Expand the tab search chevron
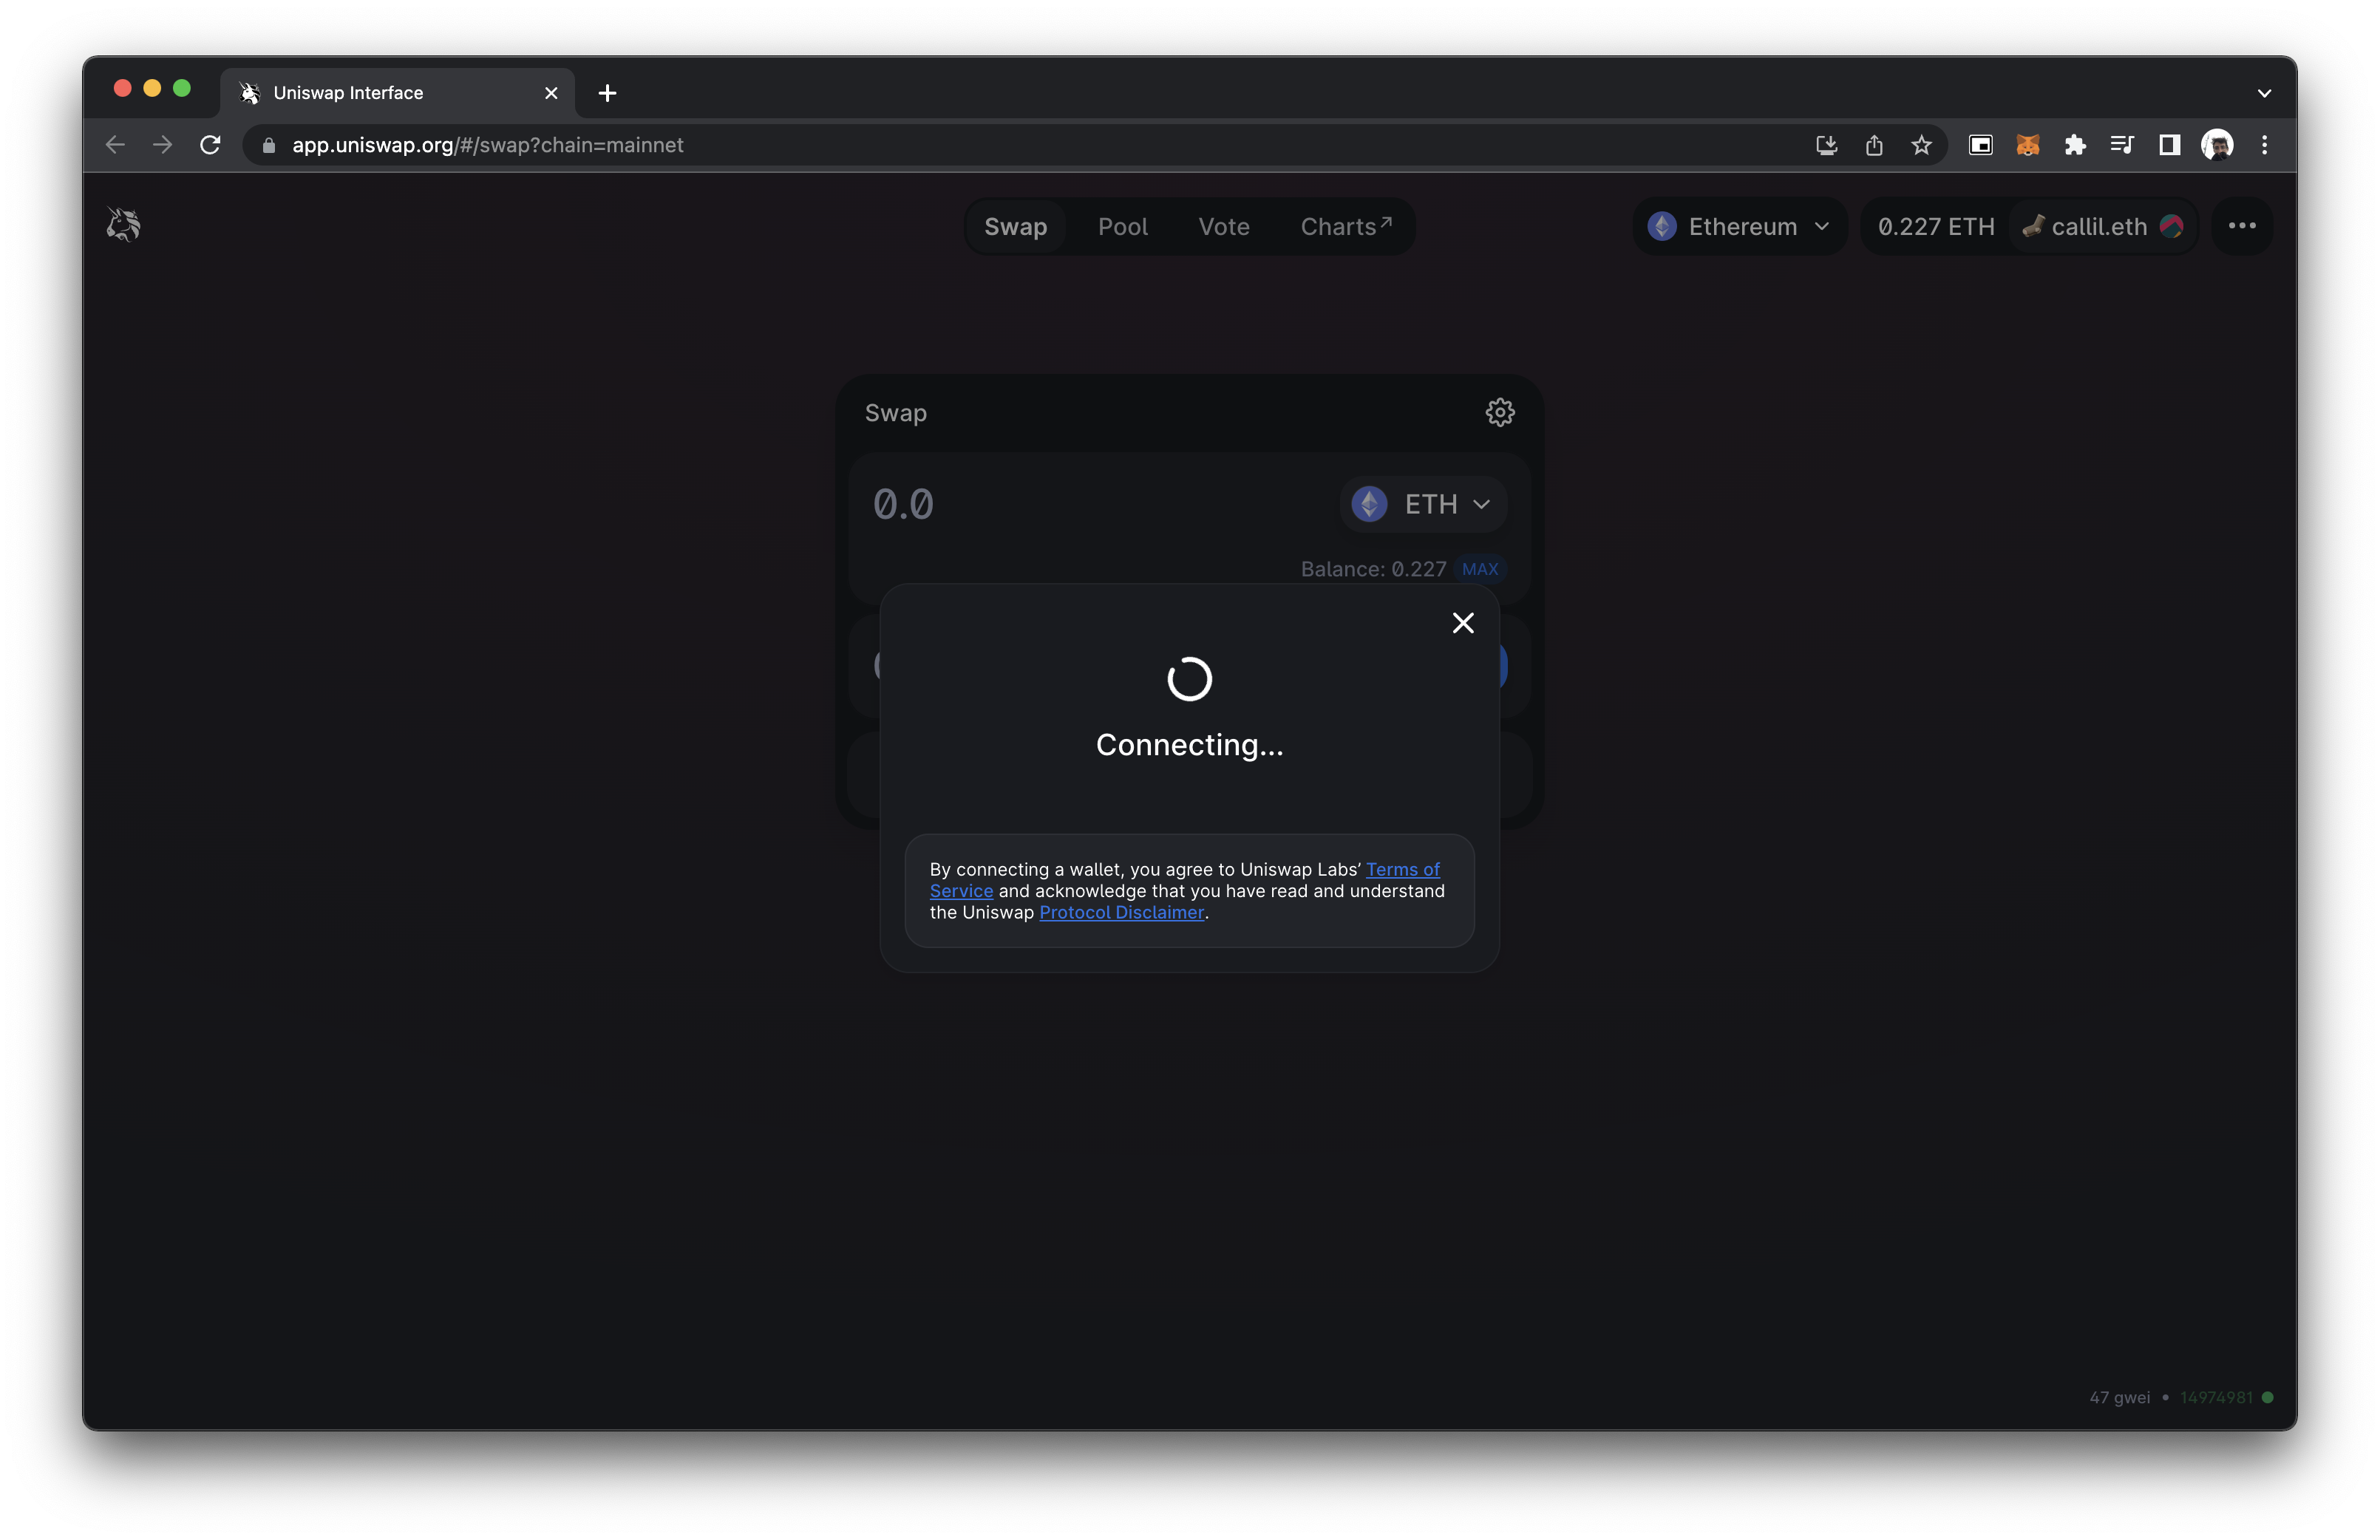Image resolution: width=2380 pixels, height=1540 pixels. pos(2264,93)
